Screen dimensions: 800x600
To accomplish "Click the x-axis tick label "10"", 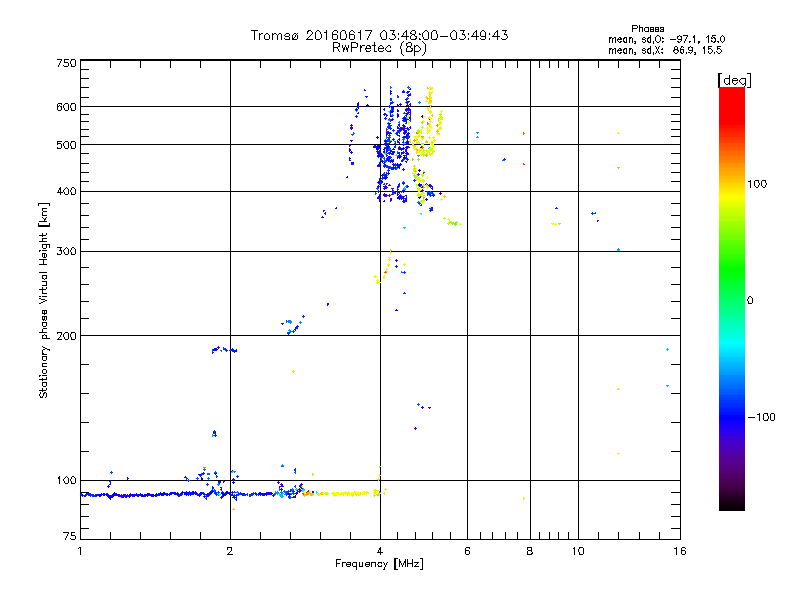I will [578, 551].
